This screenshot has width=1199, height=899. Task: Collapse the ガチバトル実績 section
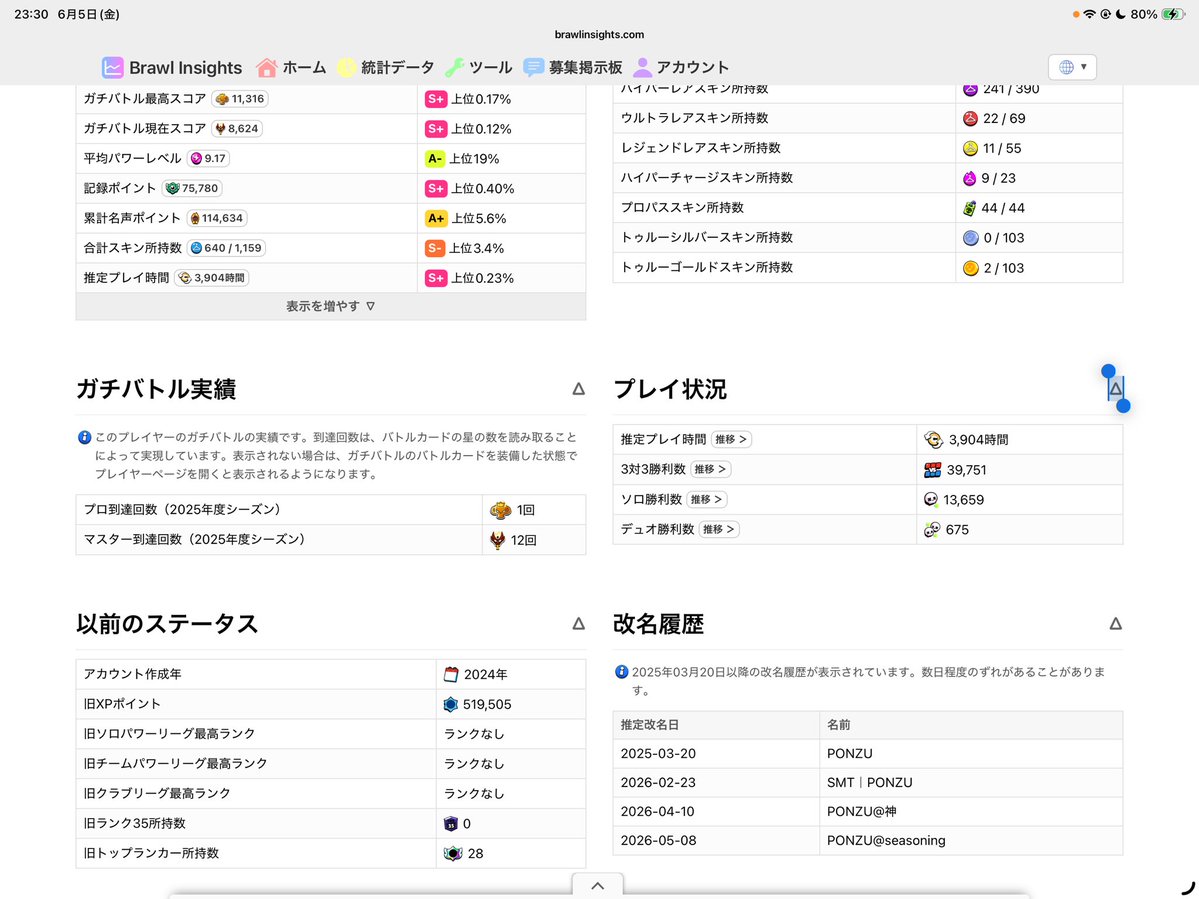tap(578, 389)
